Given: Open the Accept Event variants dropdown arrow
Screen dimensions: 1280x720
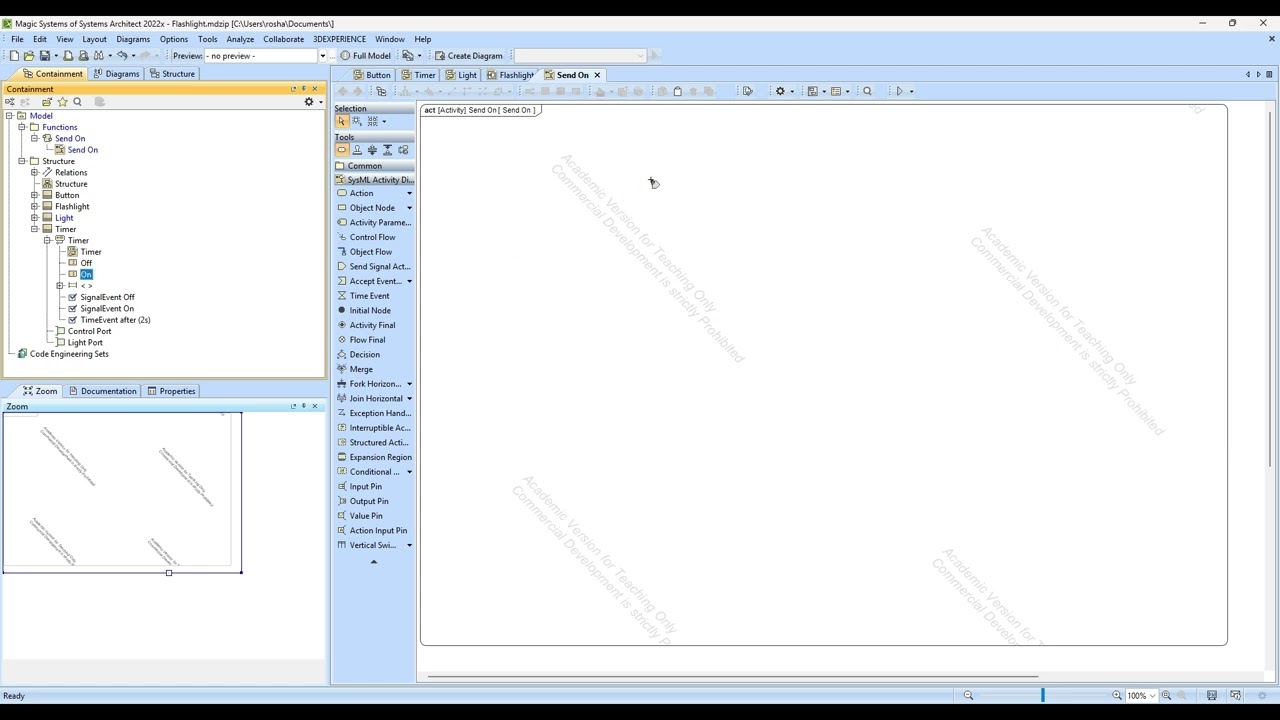Looking at the screenshot, I should (x=409, y=282).
